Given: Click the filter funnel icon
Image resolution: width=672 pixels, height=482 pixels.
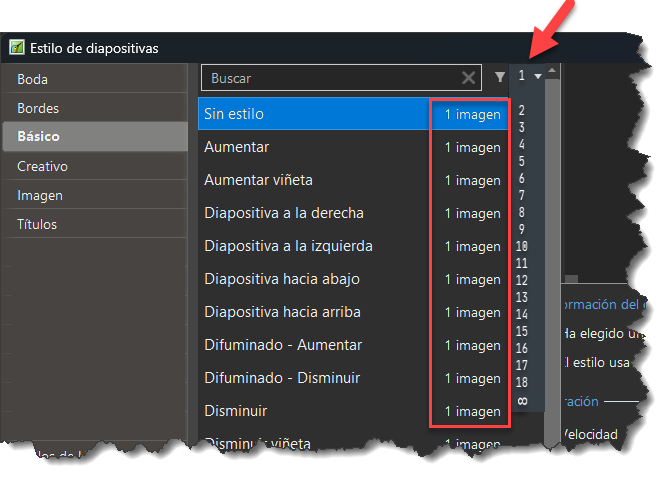Looking at the screenshot, I should pos(500,77).
